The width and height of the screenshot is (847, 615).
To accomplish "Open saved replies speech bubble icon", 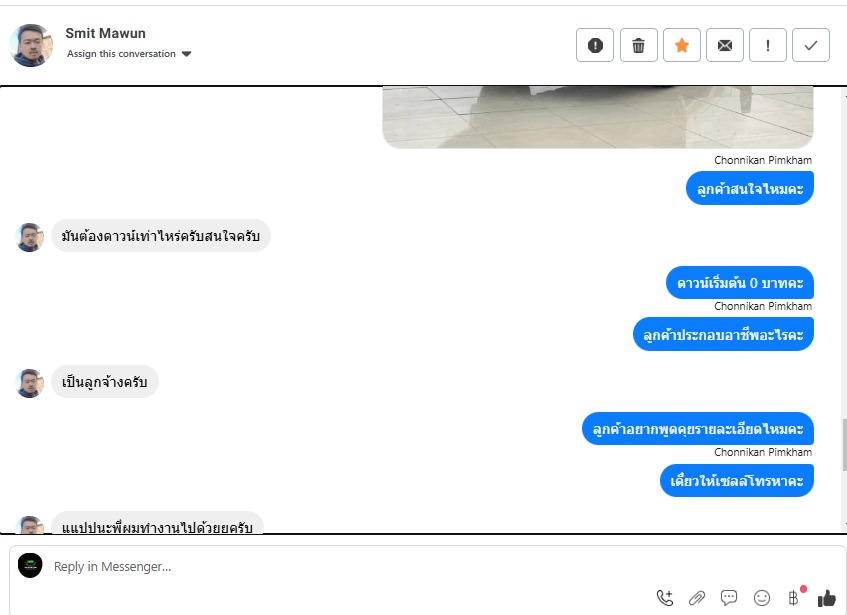I will tap(729, 598).
